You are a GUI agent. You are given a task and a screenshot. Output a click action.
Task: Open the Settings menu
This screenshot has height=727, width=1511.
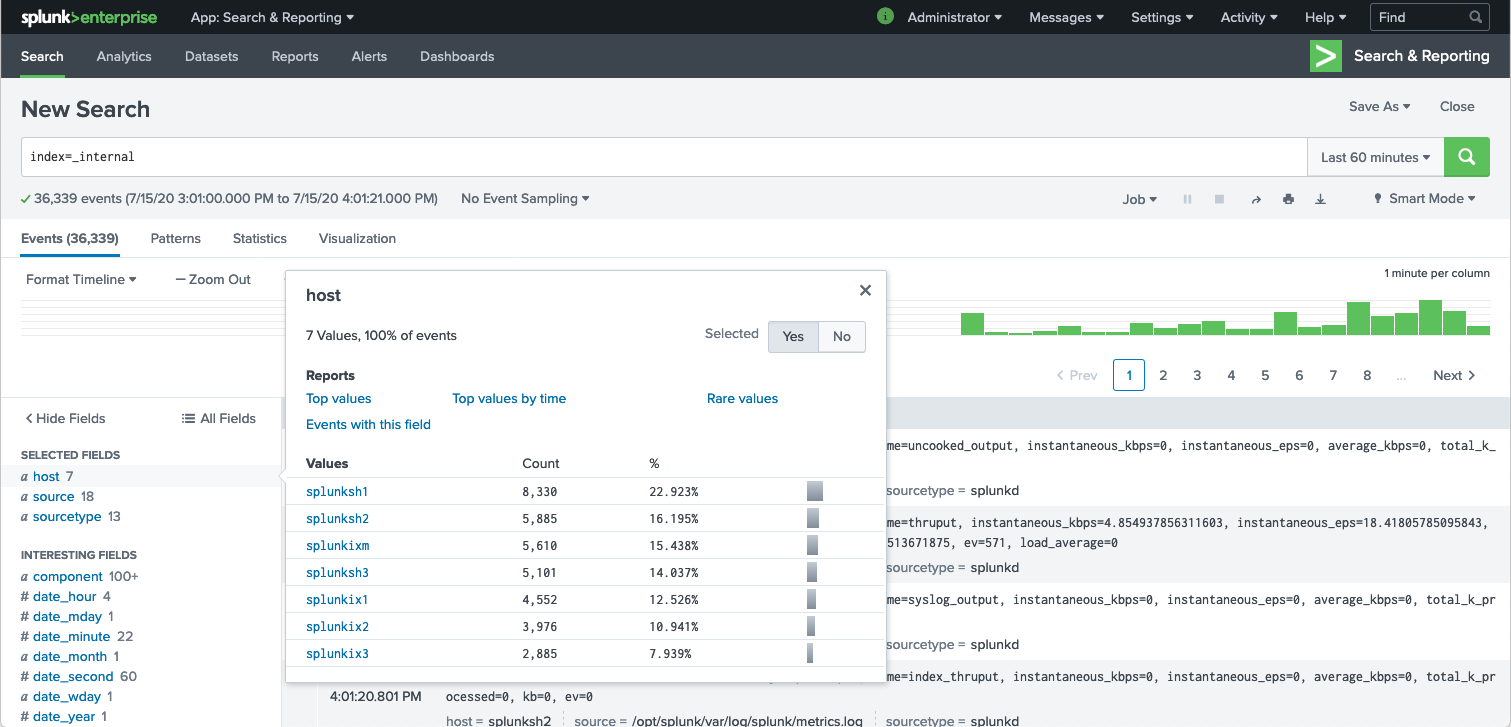[x=1162, y=17]
